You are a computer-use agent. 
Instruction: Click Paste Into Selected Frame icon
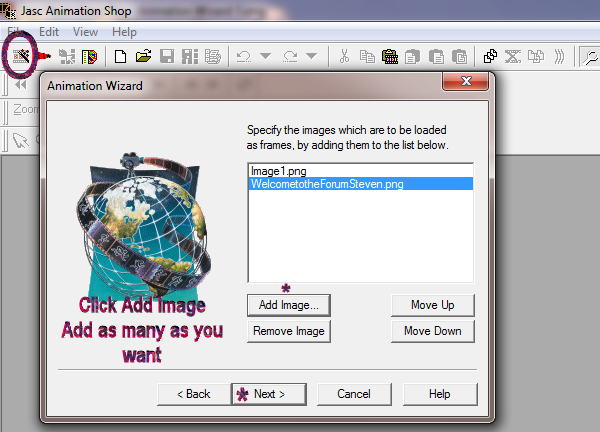[459, 57]
